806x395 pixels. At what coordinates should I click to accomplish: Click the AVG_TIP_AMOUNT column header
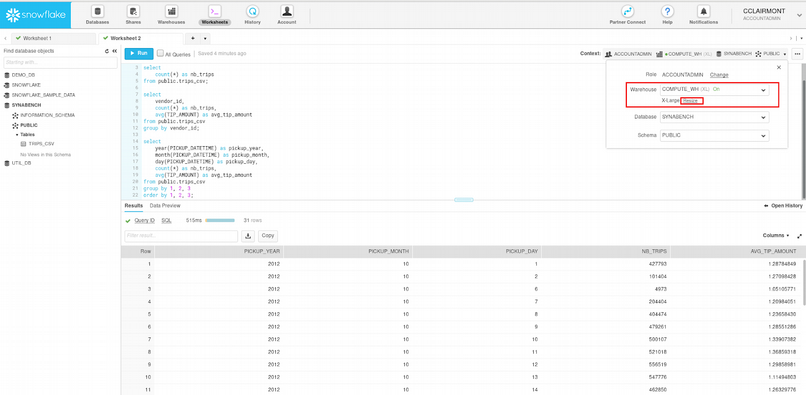735,252
